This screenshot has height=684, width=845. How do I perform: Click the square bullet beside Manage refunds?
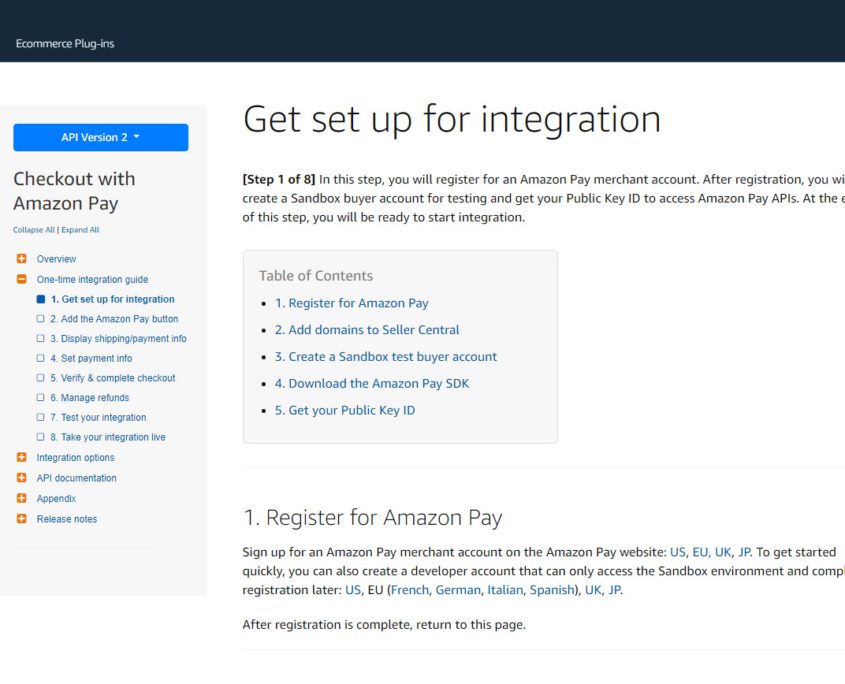click(x=40, y=398)
